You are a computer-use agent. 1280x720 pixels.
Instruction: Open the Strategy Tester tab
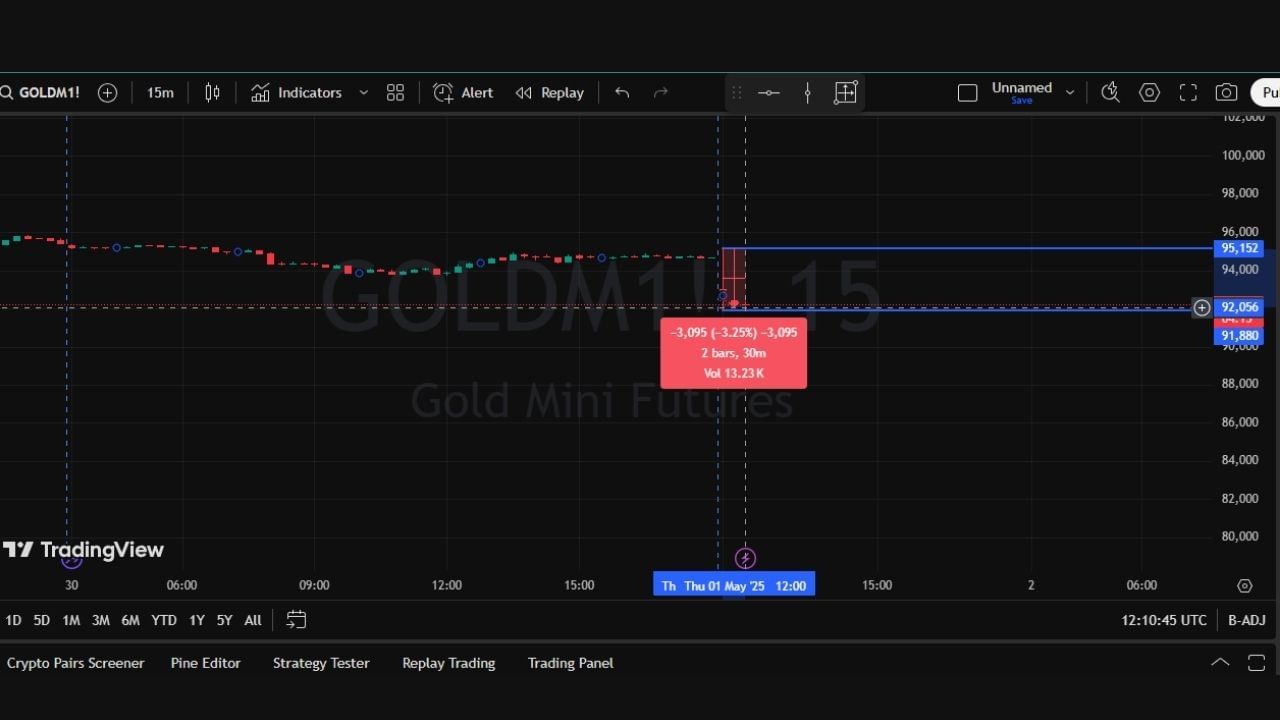point(321,663)
